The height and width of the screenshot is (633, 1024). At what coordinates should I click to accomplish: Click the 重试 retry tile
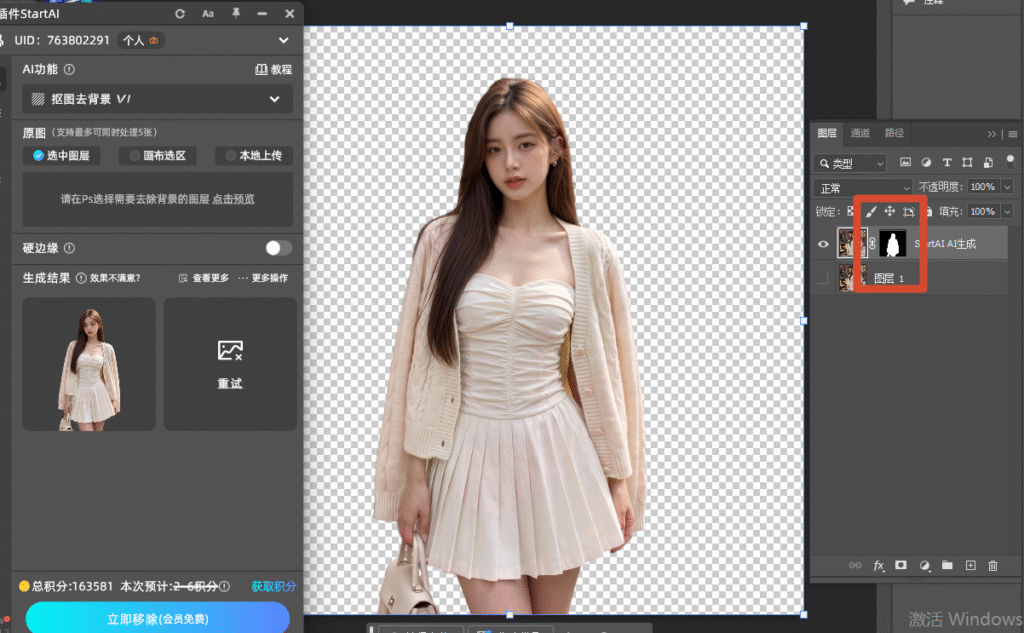[230, 364]
